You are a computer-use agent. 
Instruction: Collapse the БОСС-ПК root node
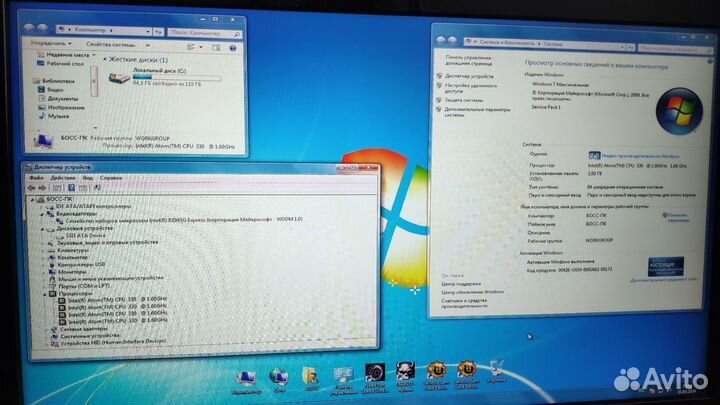pyautogui.click(x=32, y=200)
